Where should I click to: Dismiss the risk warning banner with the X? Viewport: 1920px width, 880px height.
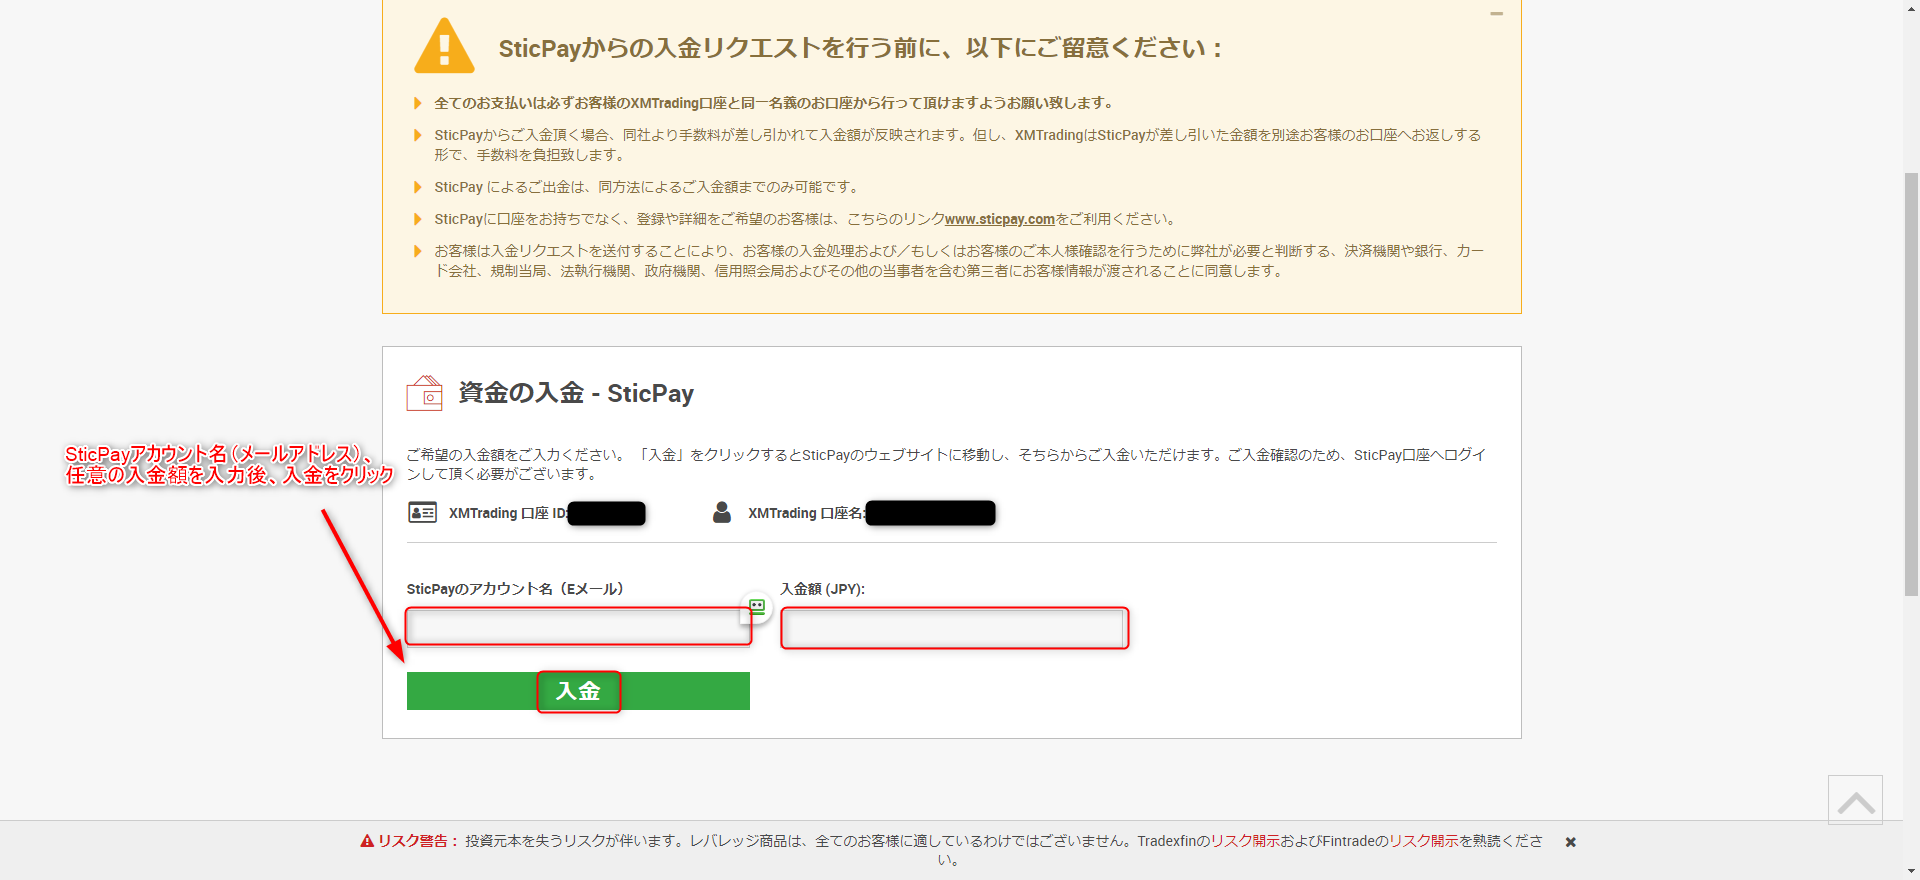1571,842
